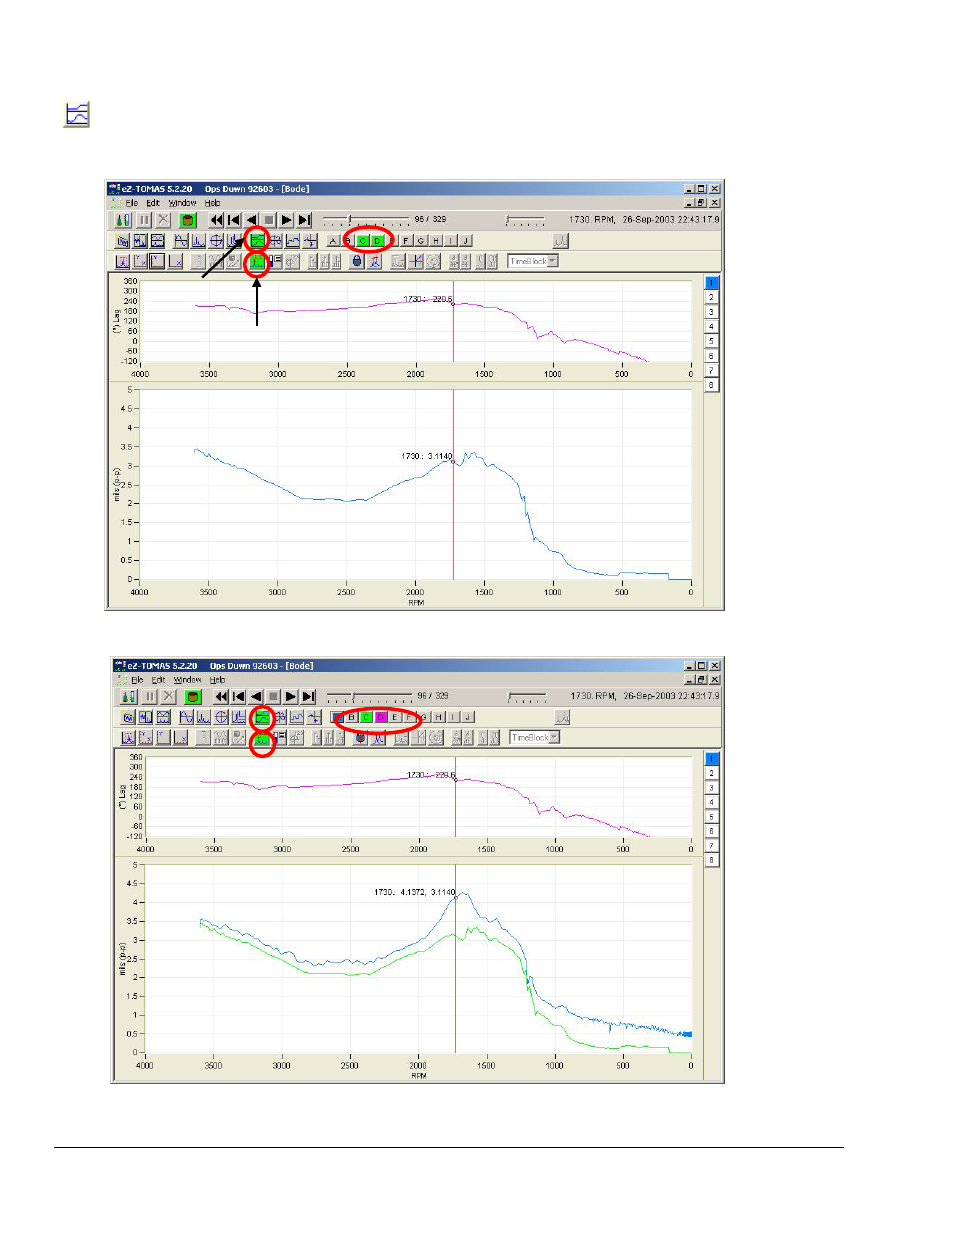Pause acquisition in the top window

tap(144, 220)
